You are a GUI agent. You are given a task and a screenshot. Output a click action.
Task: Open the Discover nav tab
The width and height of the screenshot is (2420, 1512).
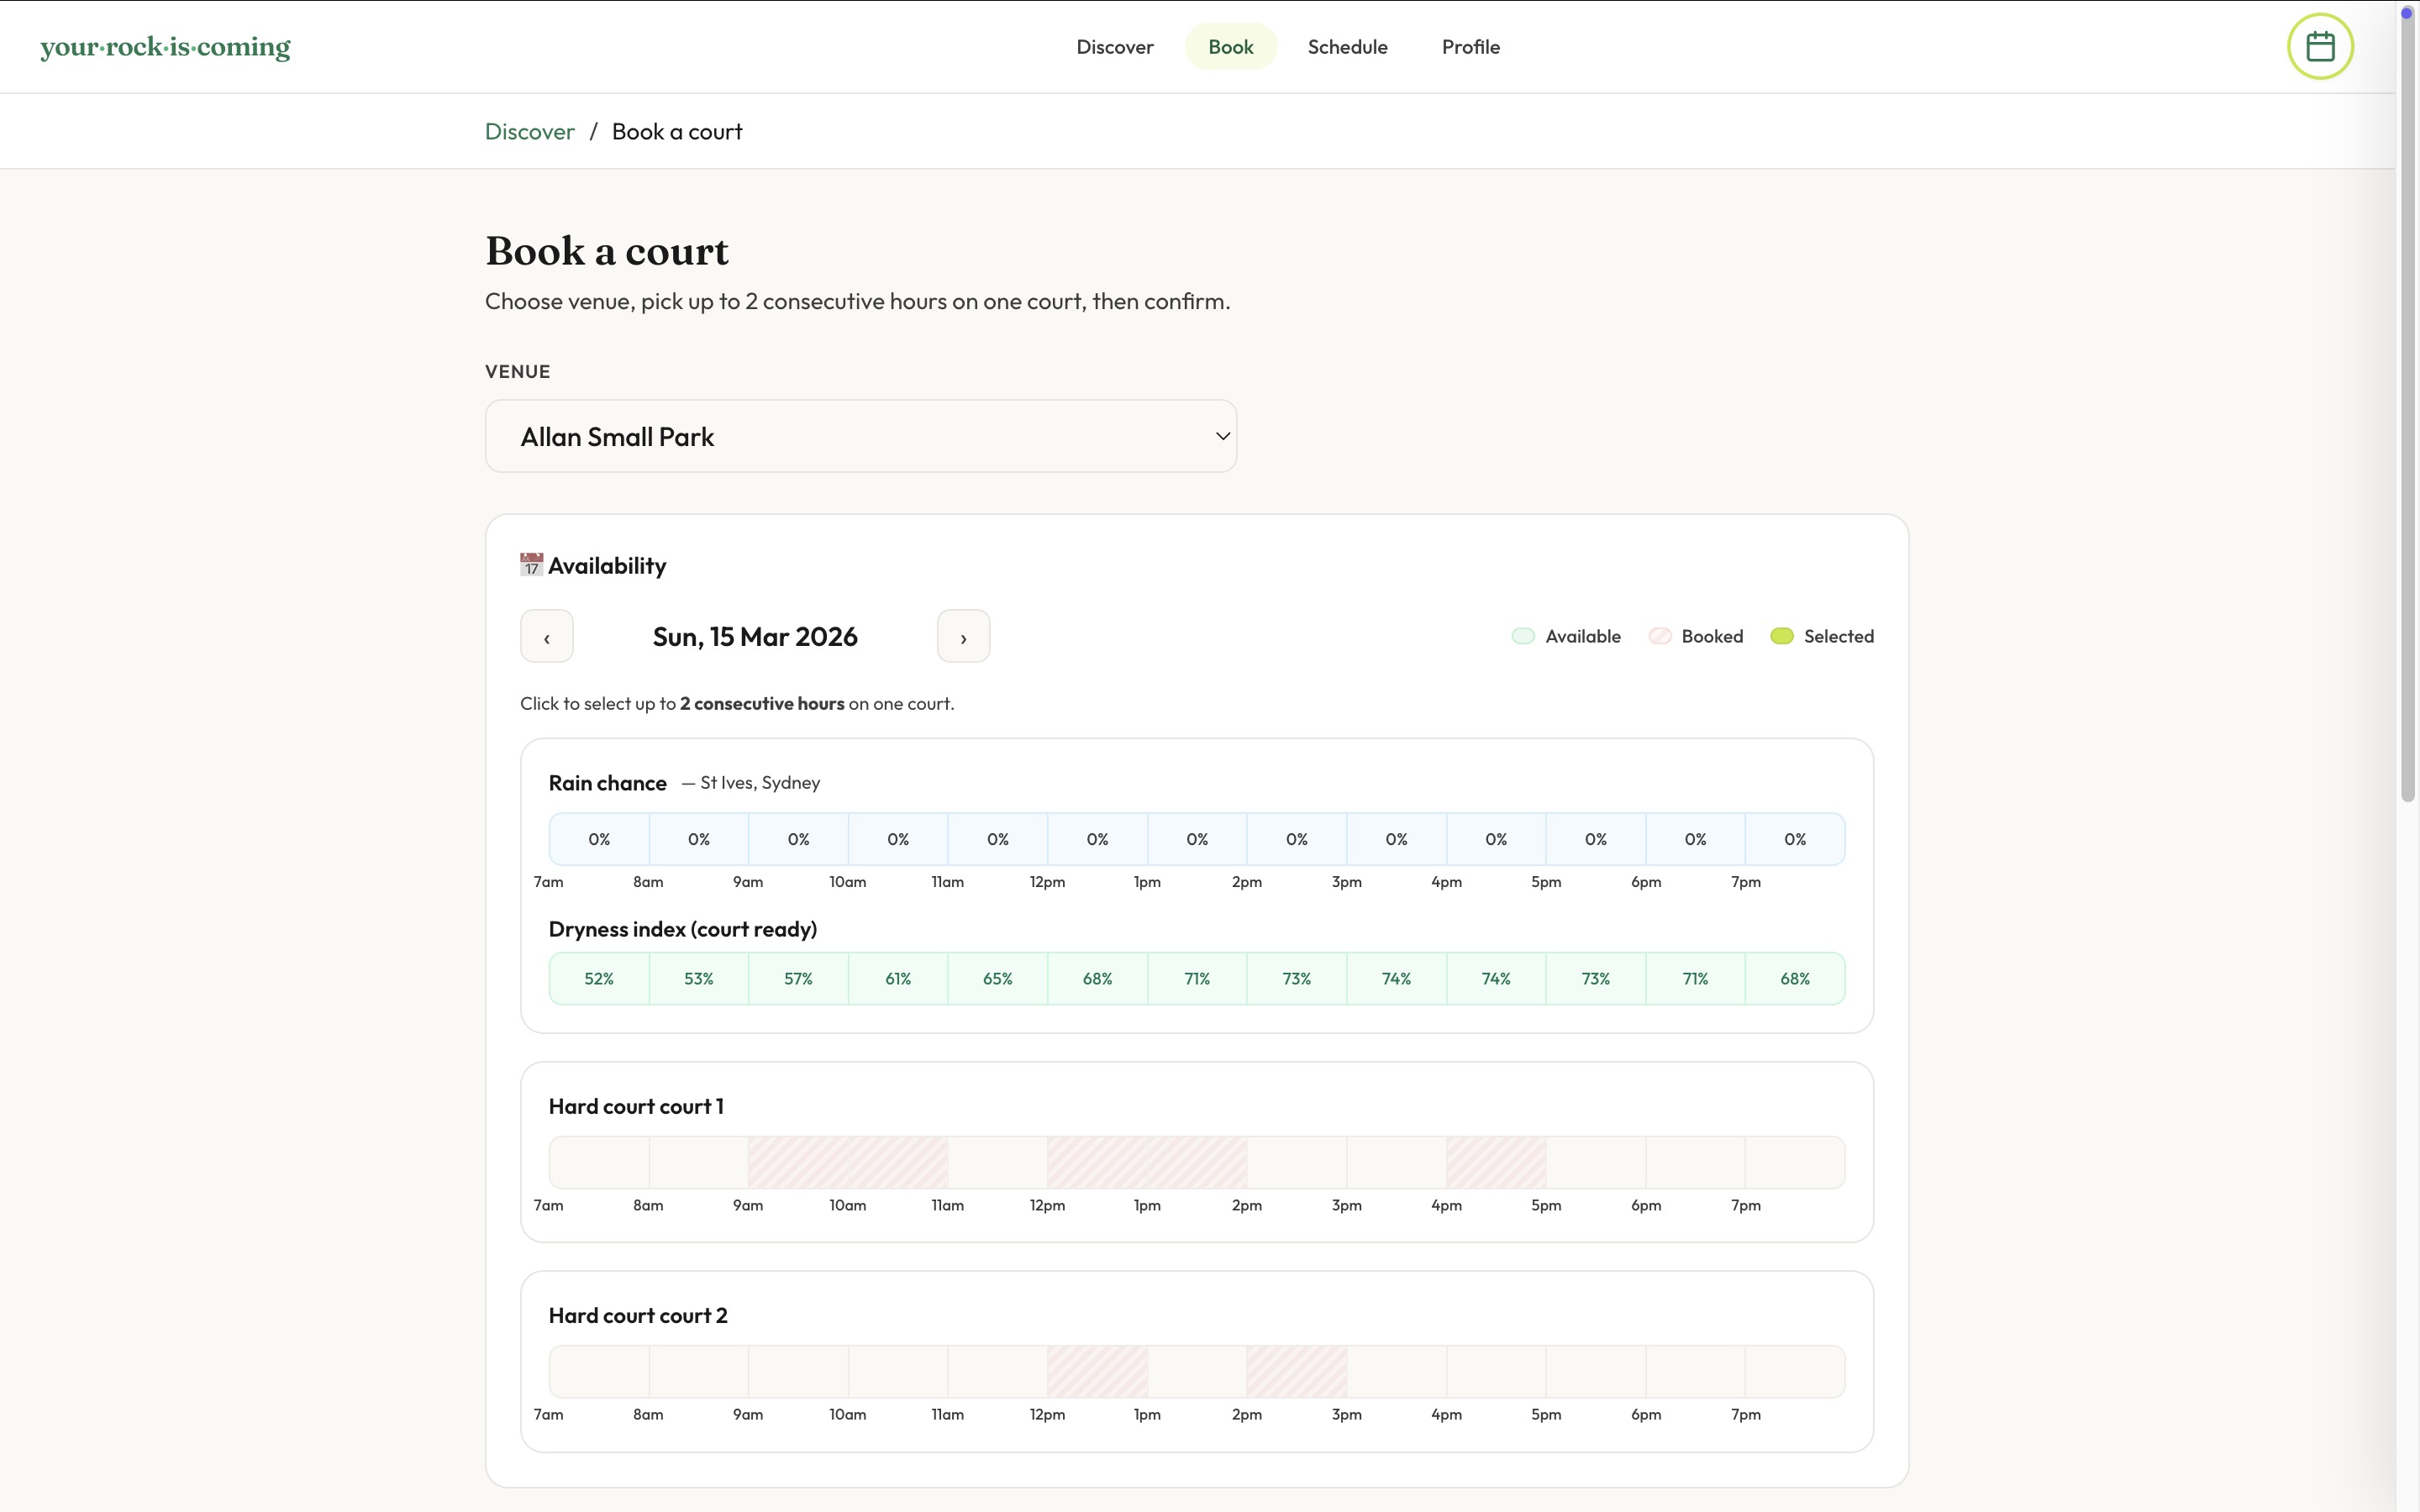(1114, 47)
